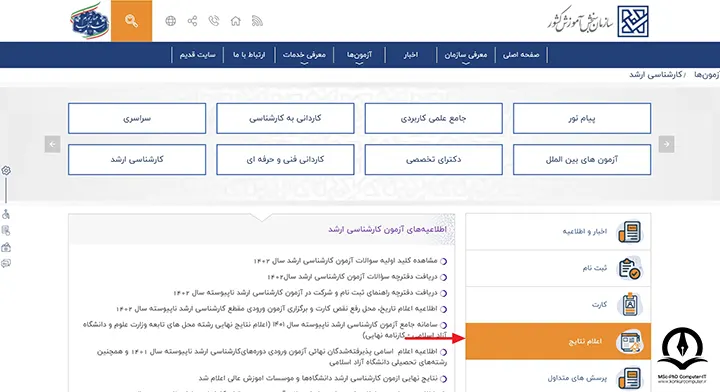Open the کارت sidebar tab
Viewport: 720px width, 392px height.
click(x=558, y=304)
